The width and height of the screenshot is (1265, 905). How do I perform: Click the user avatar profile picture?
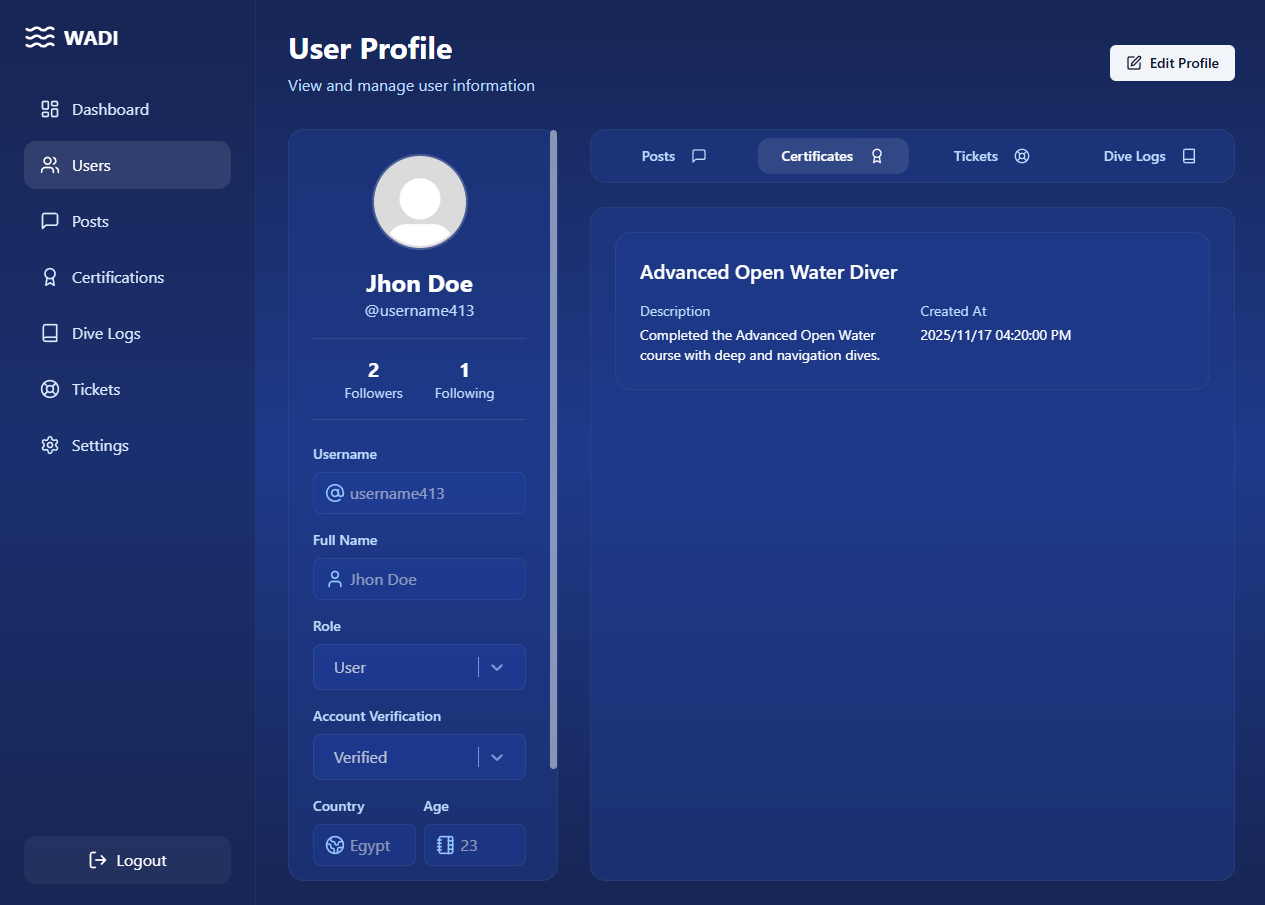pos(420,202)
